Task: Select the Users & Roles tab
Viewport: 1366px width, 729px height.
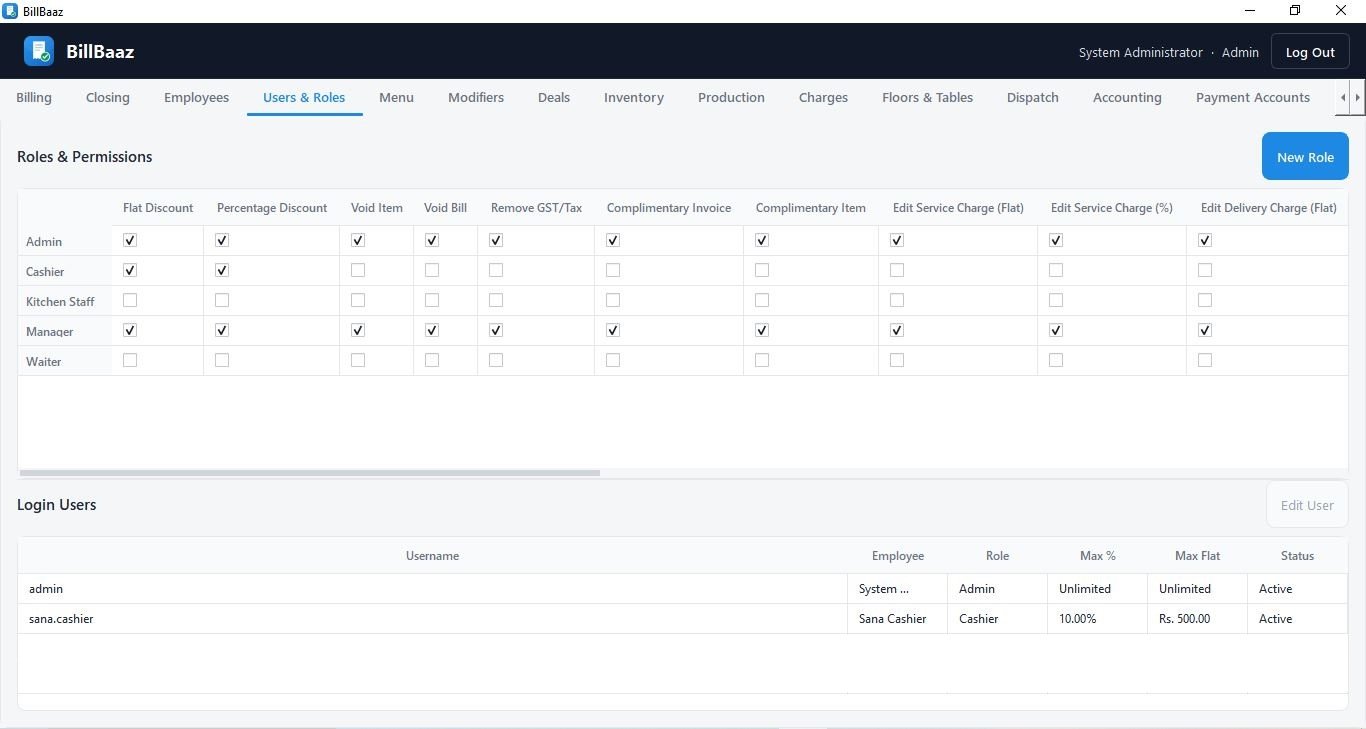Action: click(x=304, y=97)
